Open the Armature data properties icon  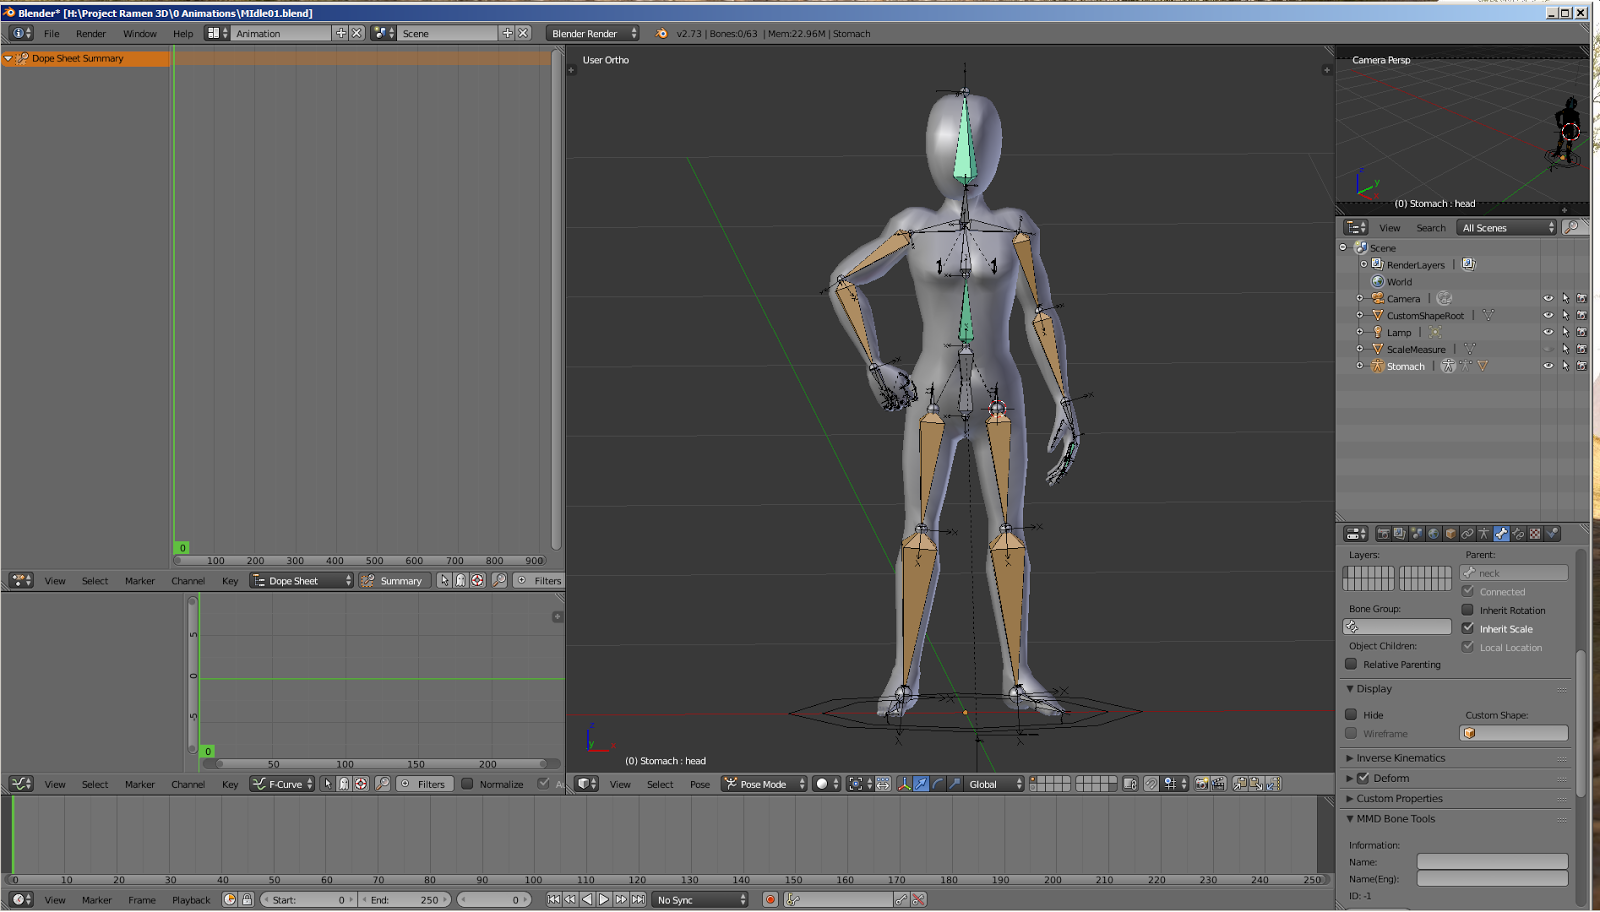pos(1484,534)
